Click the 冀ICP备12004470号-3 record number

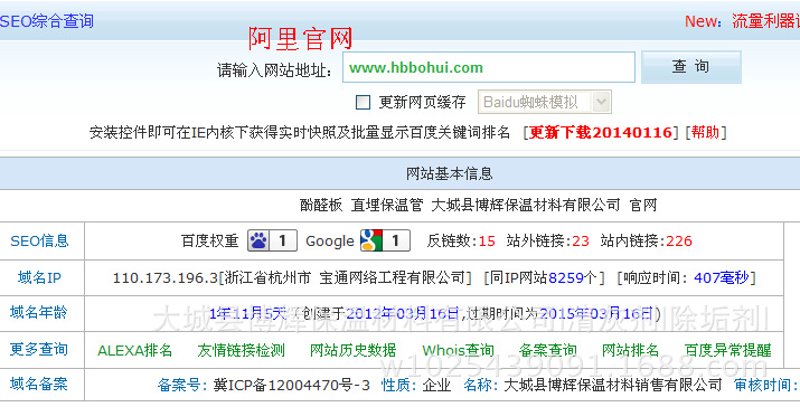click(292, 385)
